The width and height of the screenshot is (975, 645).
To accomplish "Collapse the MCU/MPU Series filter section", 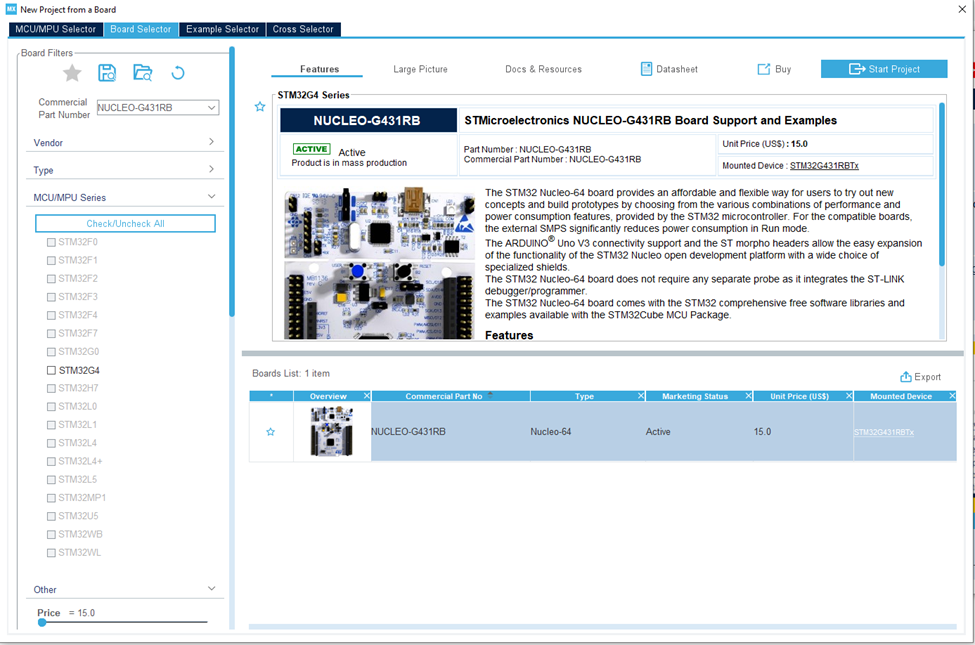I will pos(211,197).
